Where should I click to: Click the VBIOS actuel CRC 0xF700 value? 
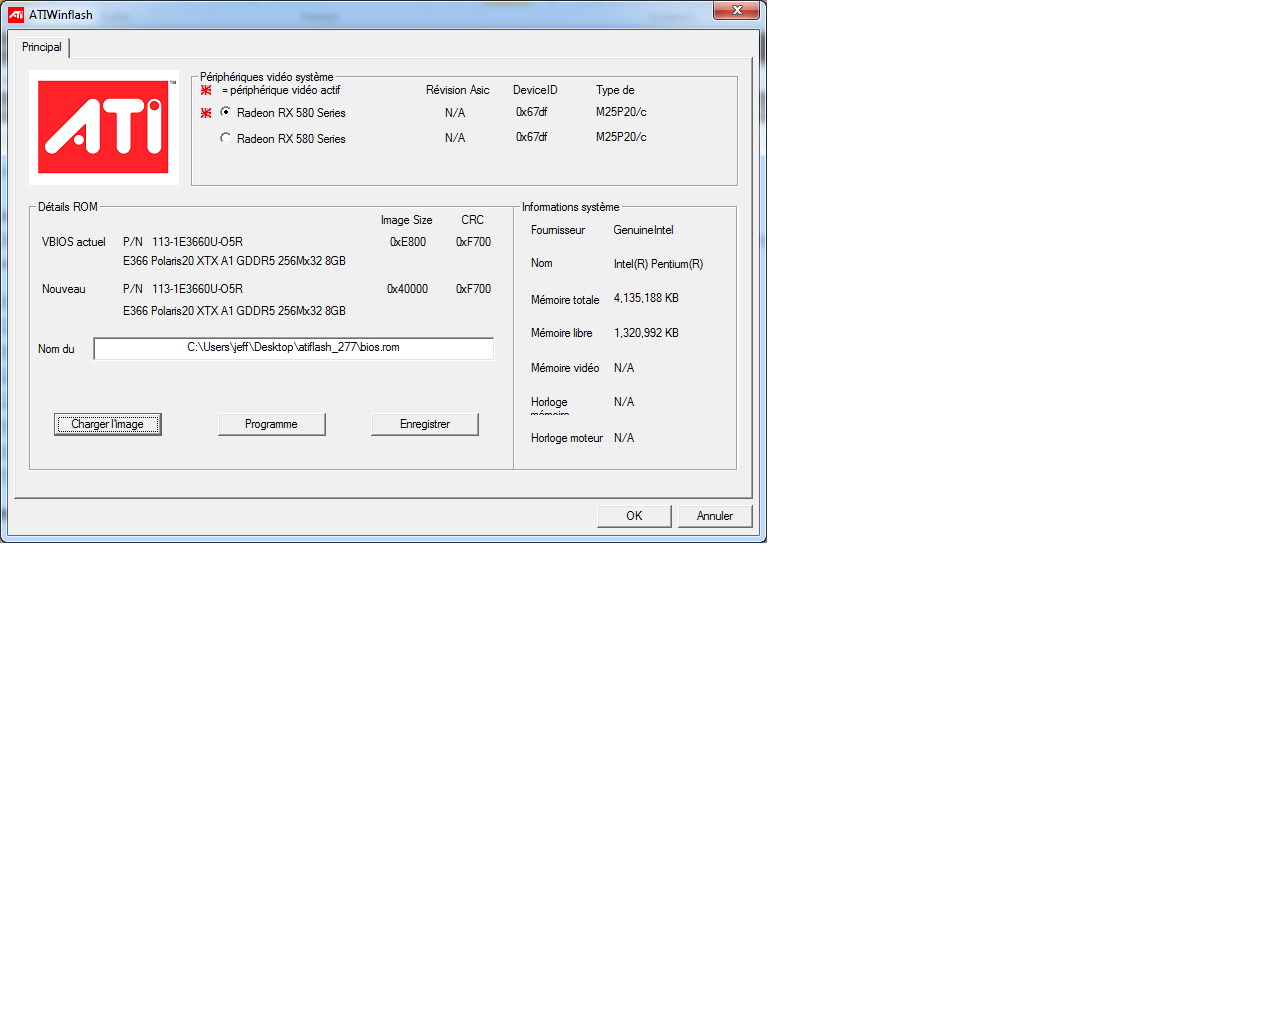pos(474,242)
